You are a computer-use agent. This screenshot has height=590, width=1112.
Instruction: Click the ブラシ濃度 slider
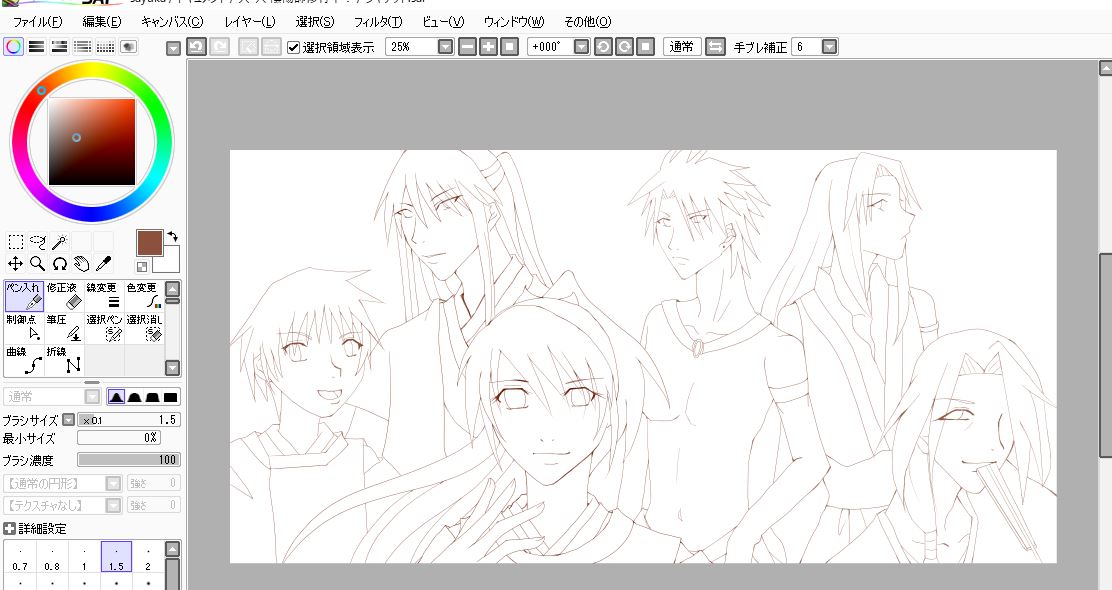click(x=129, y=460)
